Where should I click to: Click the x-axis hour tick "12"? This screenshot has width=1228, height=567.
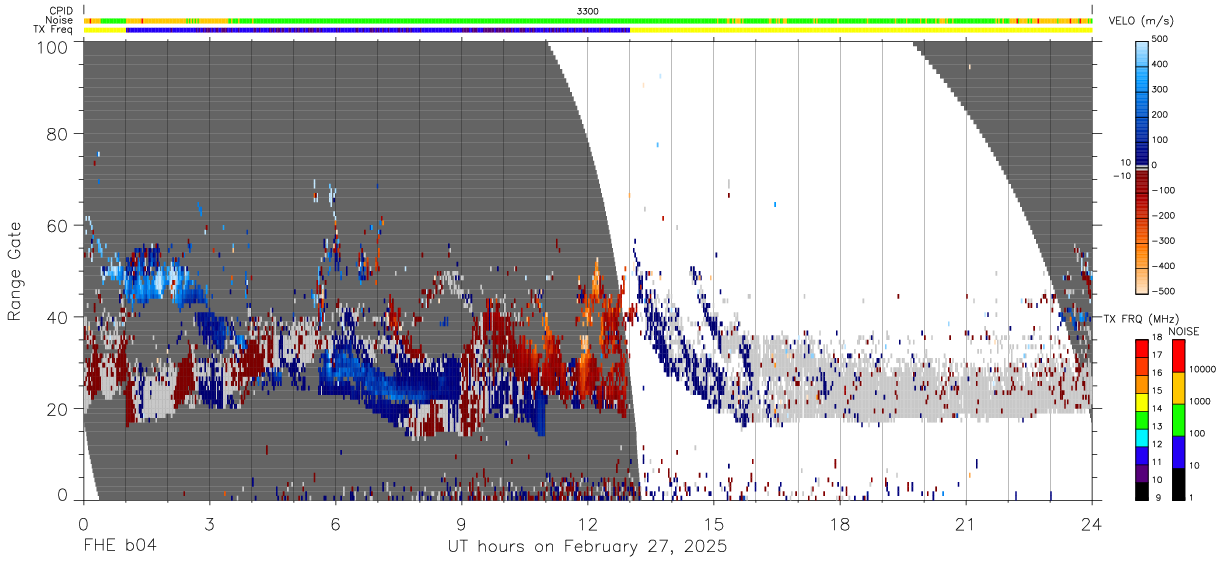click(x=587, y=524)
